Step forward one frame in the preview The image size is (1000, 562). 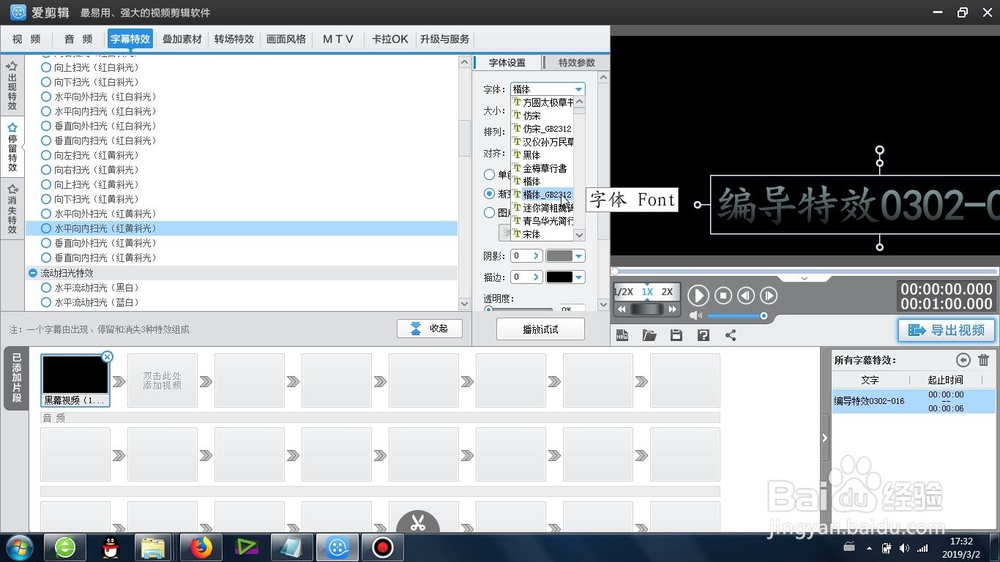coord(769,295)
